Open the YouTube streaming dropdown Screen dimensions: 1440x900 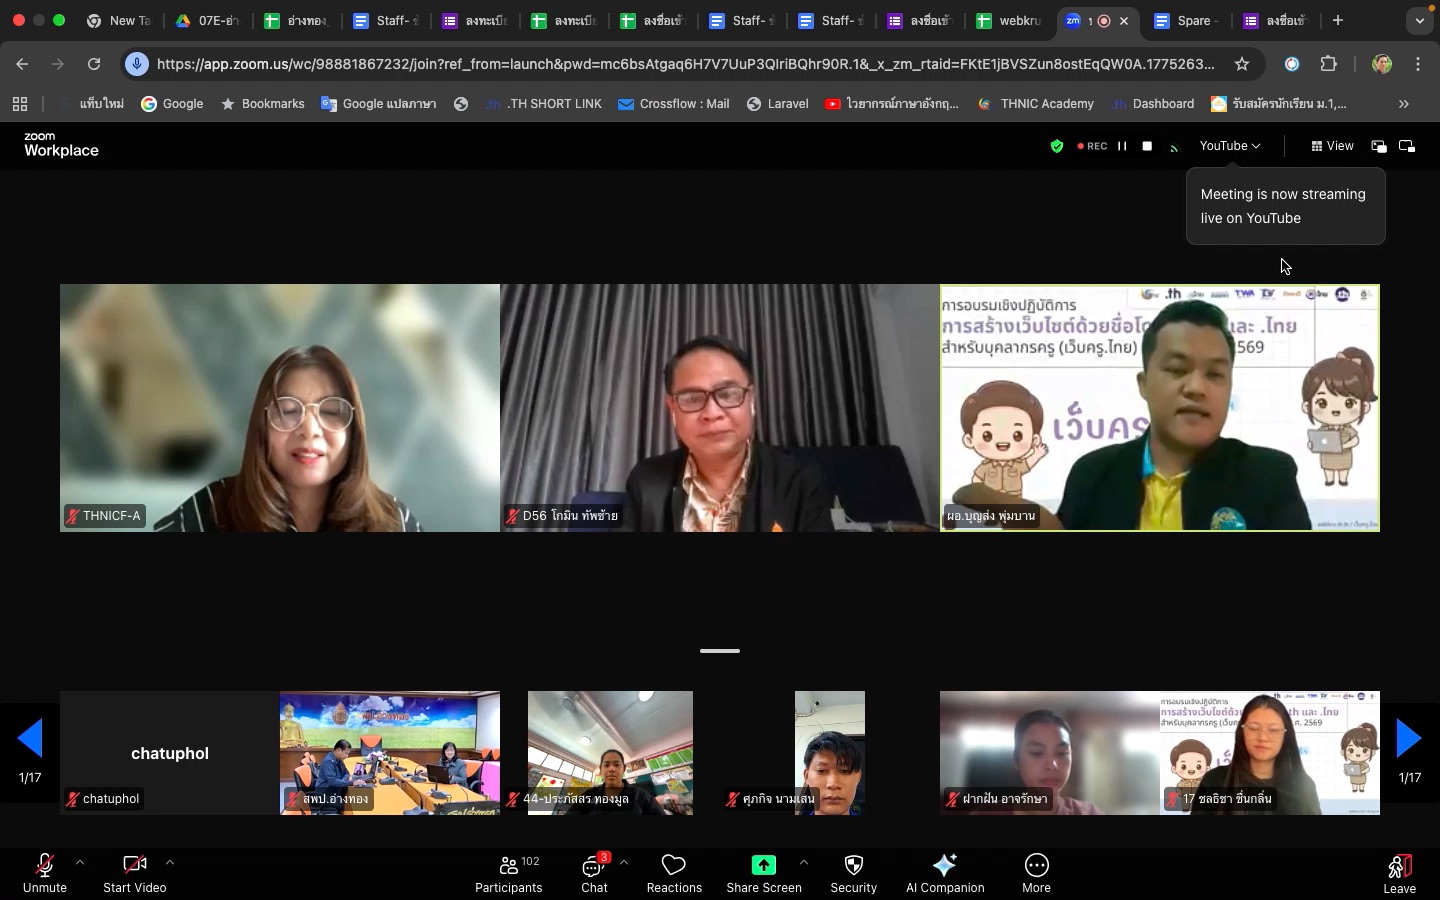click(x=1229, y=146)
